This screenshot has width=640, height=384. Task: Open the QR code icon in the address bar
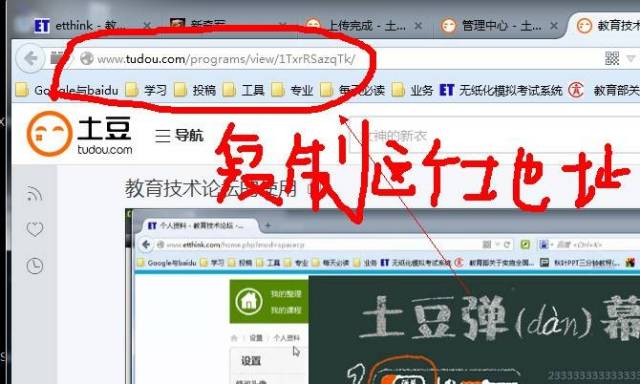coord(612,59)
